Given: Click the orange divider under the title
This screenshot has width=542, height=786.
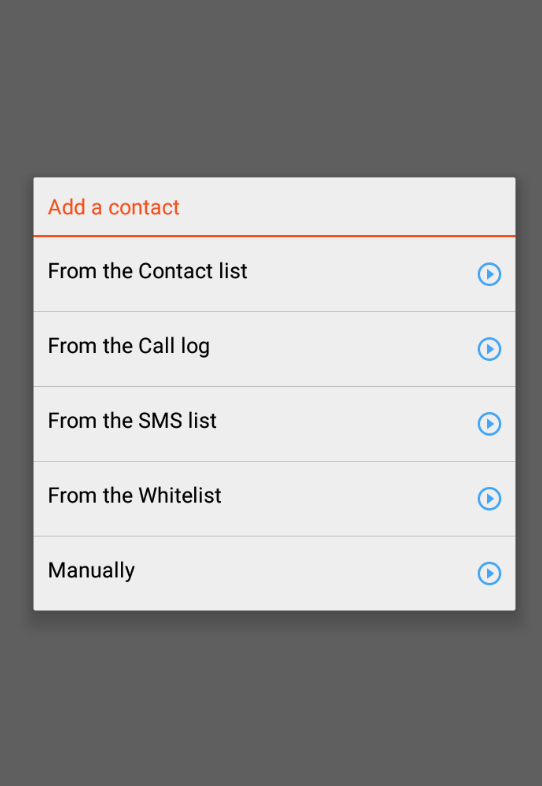Looking at the screenshot, I should (274, 236).
